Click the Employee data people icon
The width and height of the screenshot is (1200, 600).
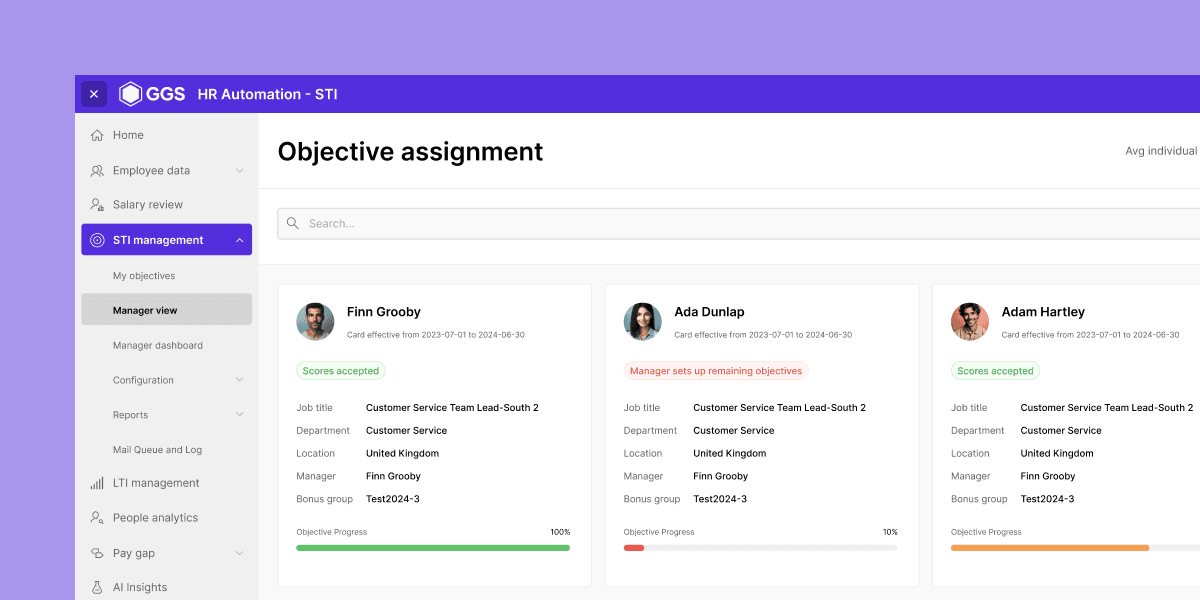(97, 171)
